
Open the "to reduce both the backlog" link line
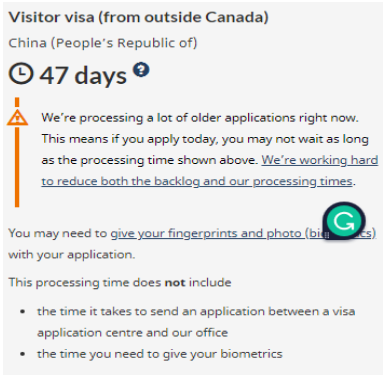pyautogui.click(x=197, y=181)
